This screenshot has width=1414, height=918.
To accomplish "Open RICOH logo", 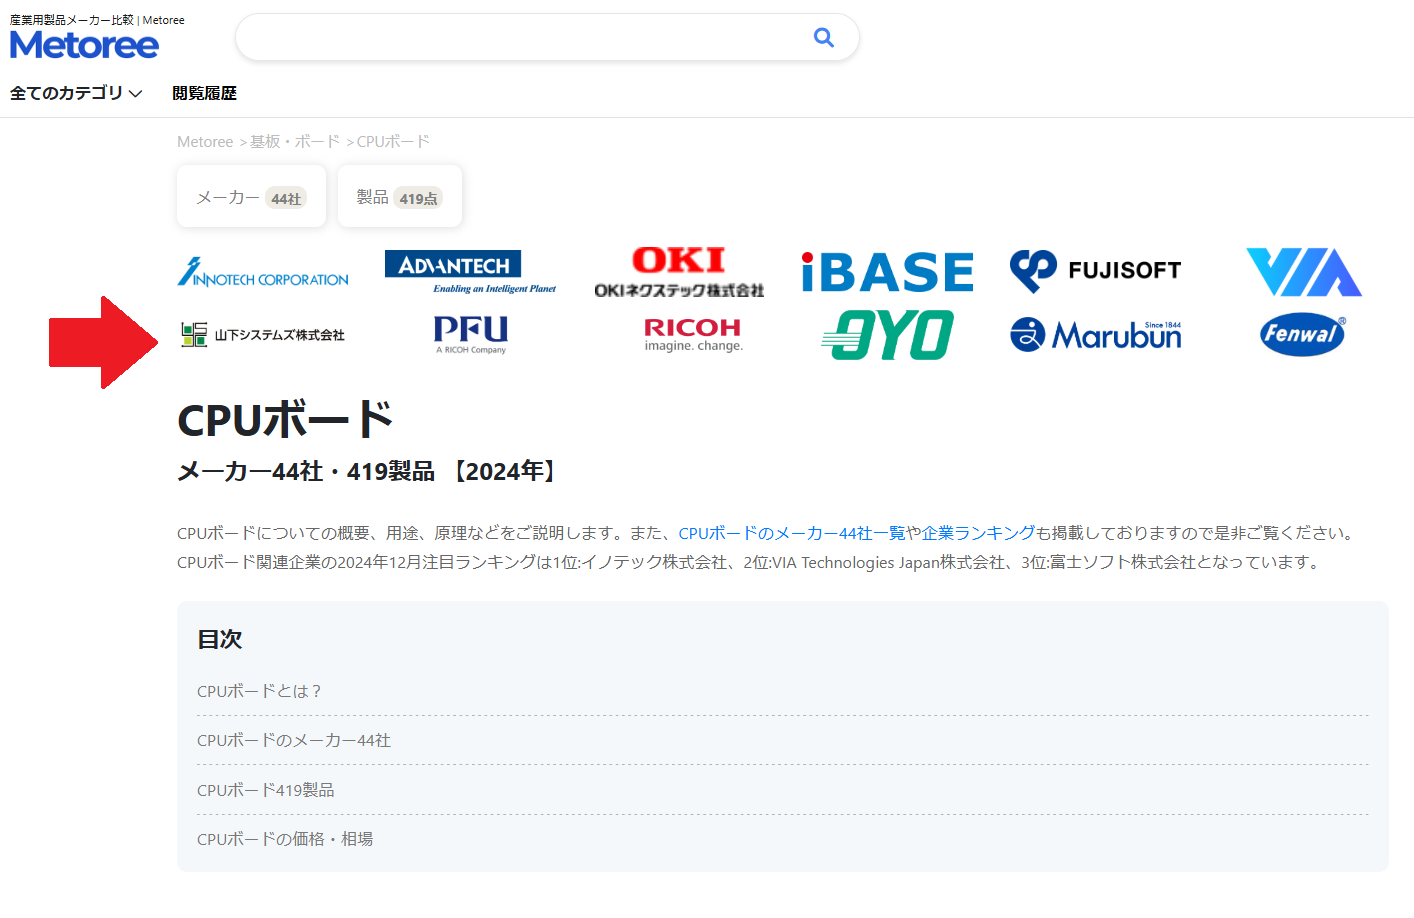I will click(x=693, y=335).
